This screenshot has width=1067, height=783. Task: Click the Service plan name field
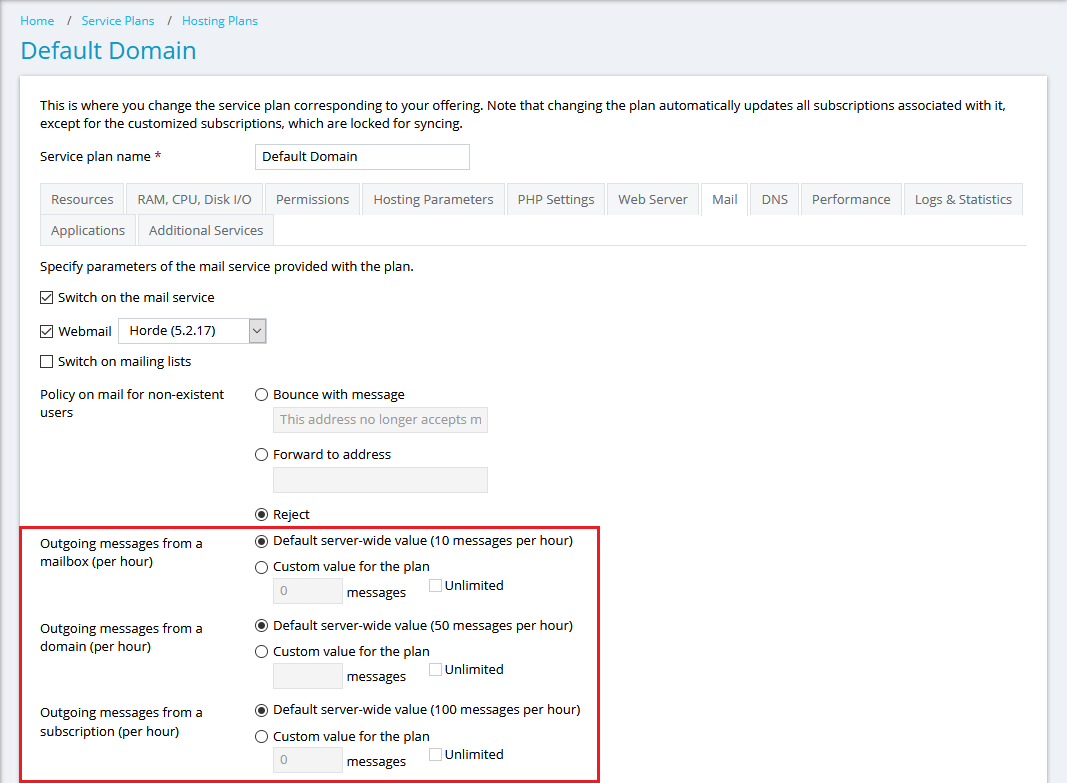point(362,157)
